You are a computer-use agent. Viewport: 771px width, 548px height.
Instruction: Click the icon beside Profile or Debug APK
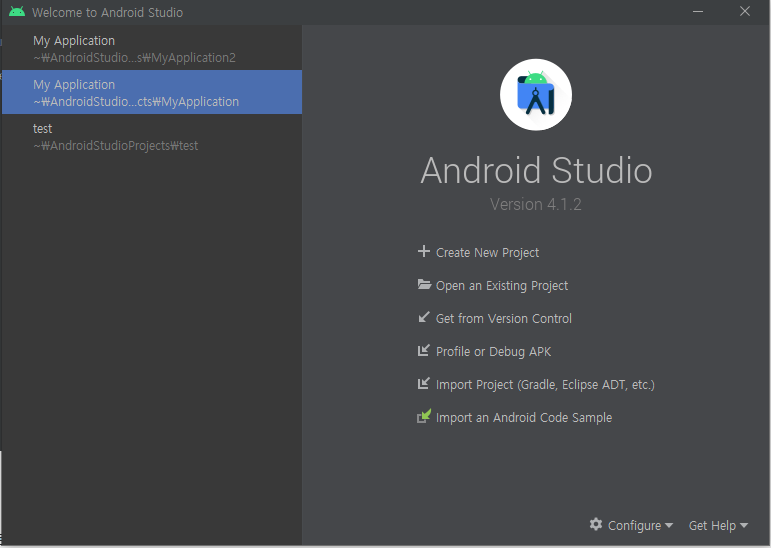[423, 350]
